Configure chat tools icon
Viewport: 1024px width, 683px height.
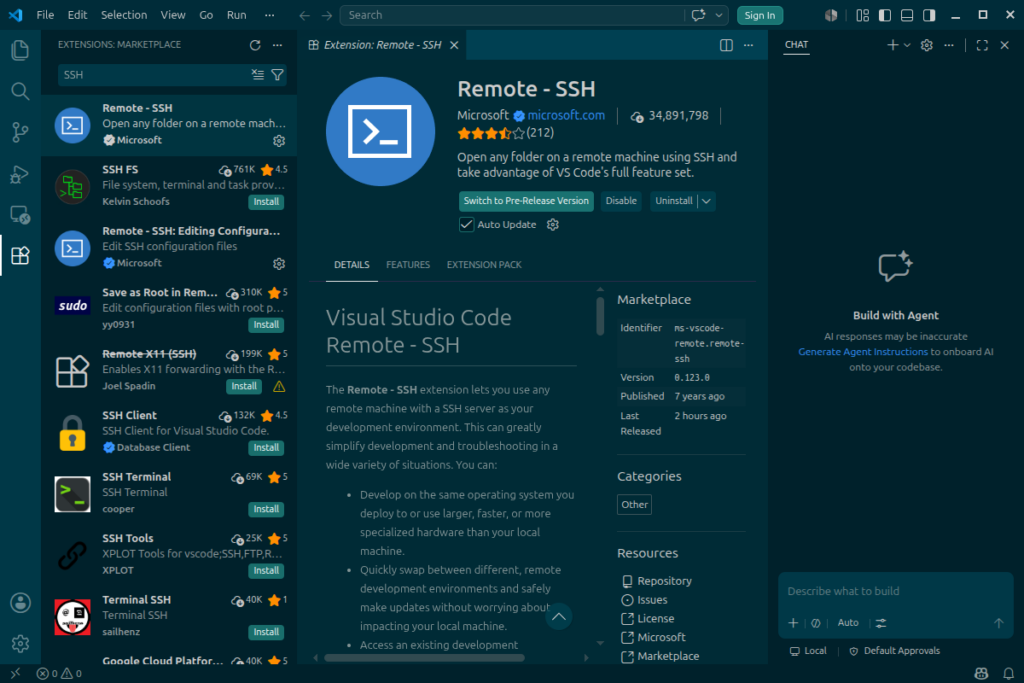pos(881,623)
